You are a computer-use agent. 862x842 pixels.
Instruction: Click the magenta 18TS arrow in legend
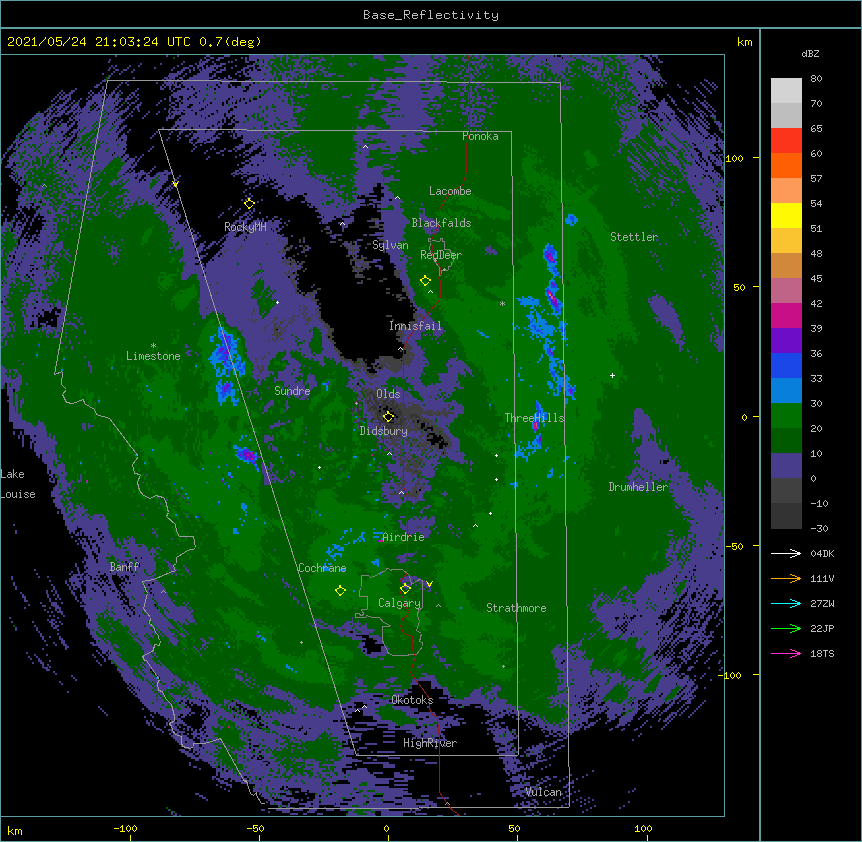coord(786,653)
